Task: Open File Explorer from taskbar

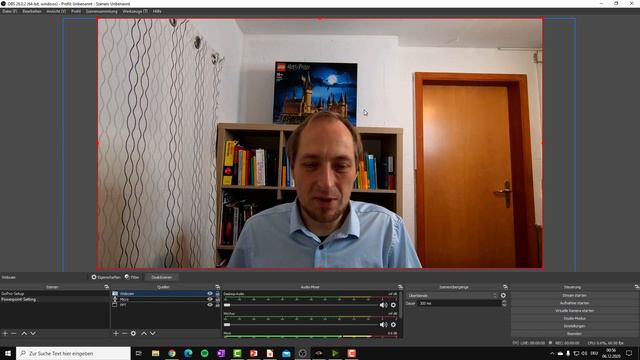Action: pyautogui.click(x=156, y=353)
